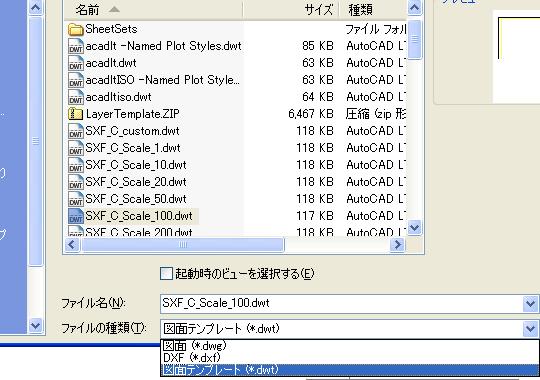Click file list horizontal scroll right arrow
Image resolution: width=540 pixels, height=380 pixels.
click(397, 245)
